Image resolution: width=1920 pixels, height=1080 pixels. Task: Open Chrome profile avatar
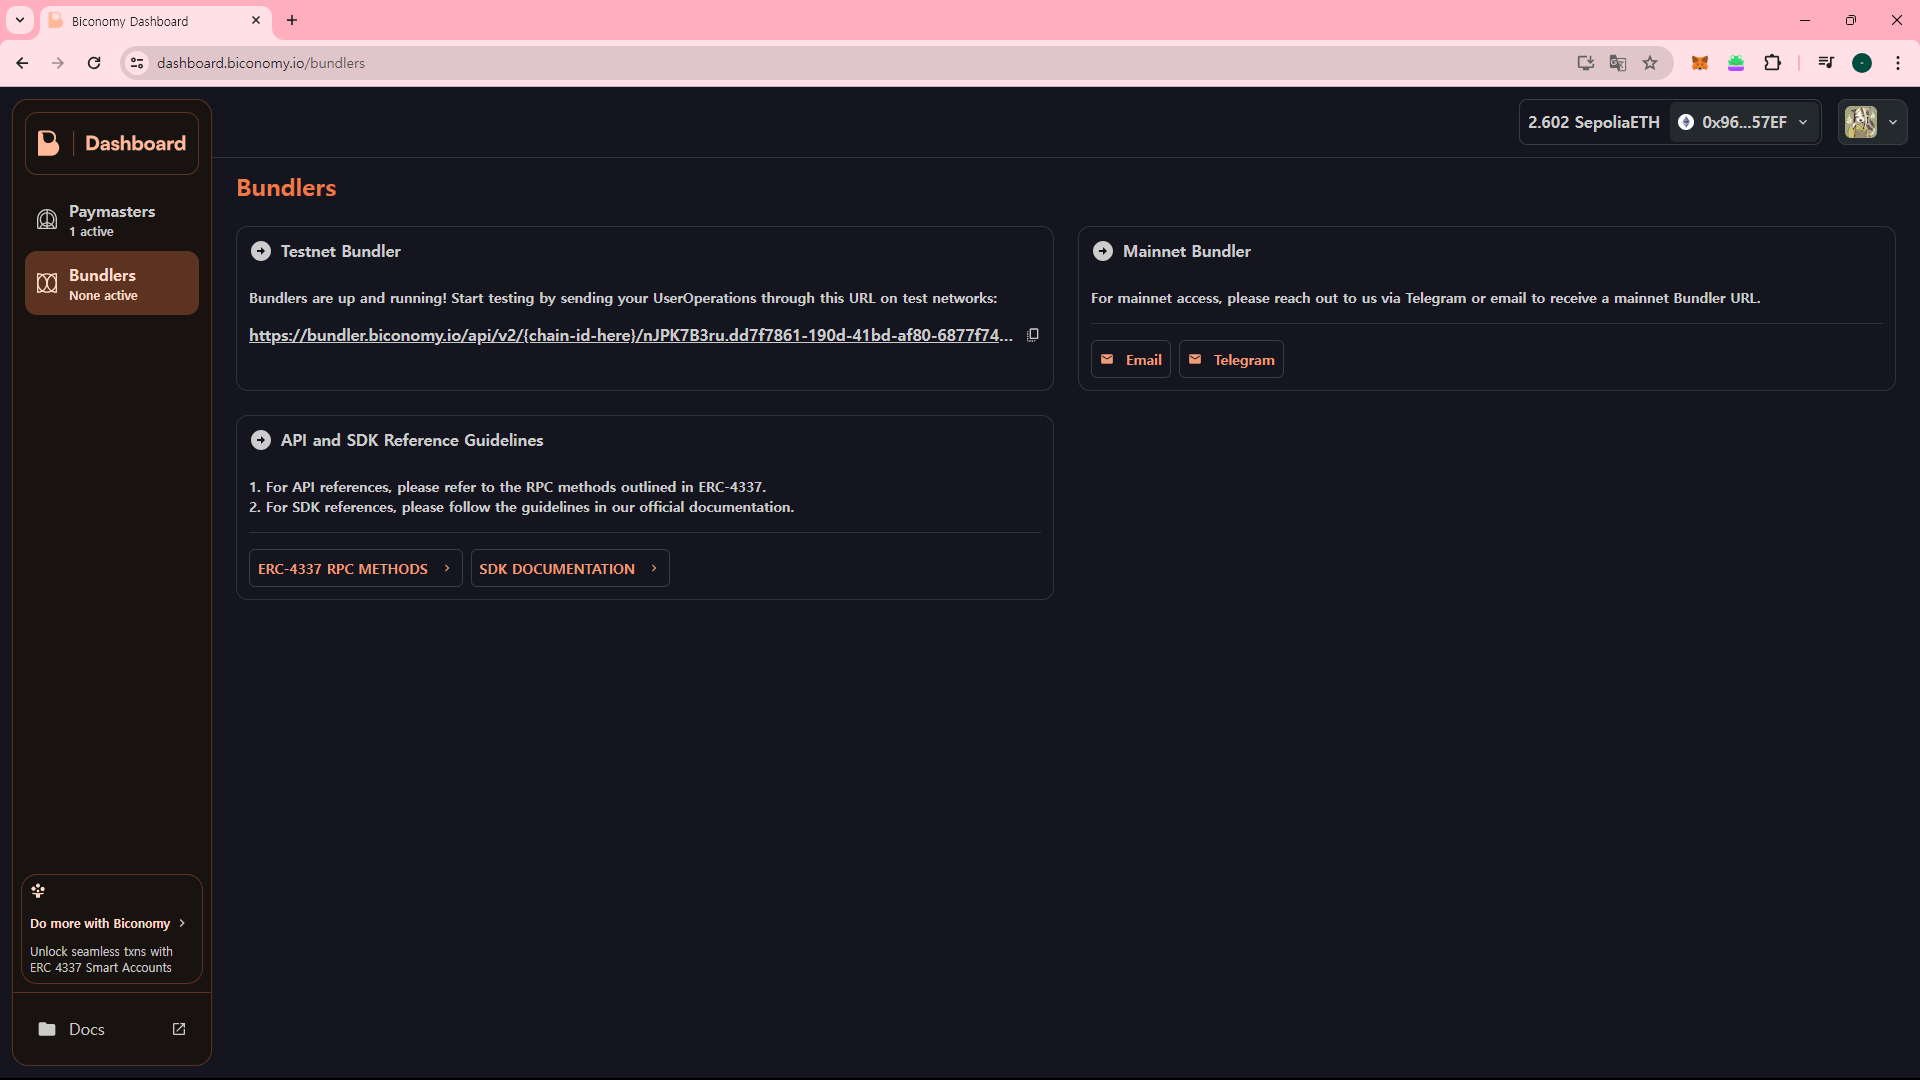(x=1862, y=63)
